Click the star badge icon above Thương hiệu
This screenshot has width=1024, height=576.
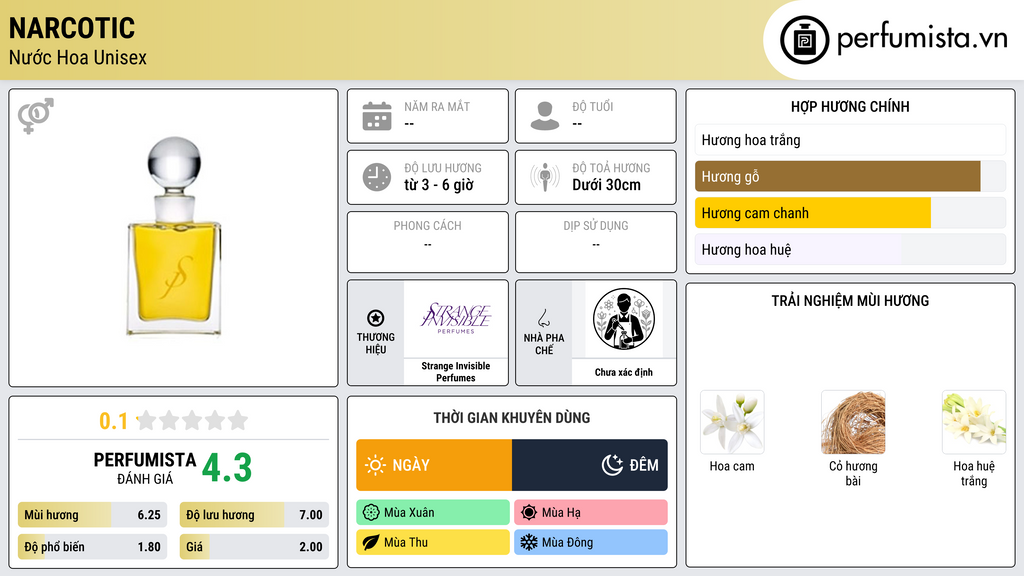coord(376,318)
